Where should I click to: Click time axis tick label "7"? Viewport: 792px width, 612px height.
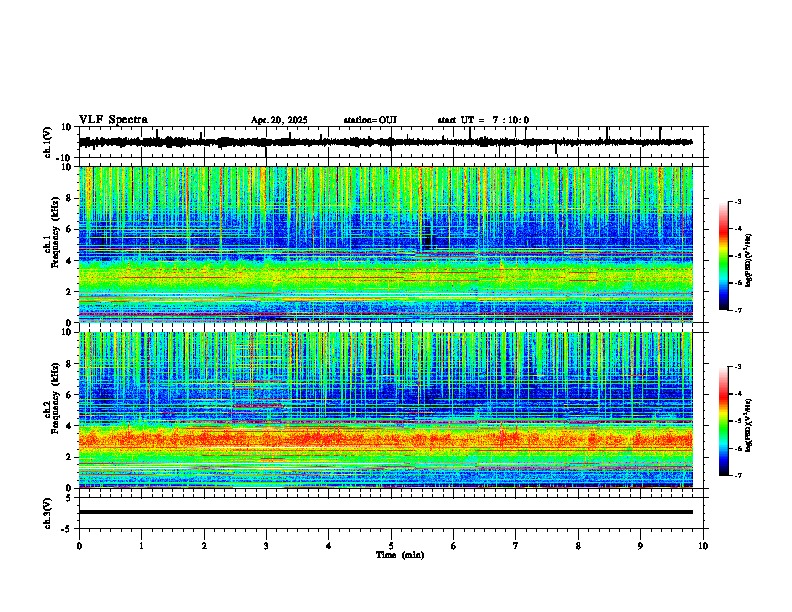point(516,546)
